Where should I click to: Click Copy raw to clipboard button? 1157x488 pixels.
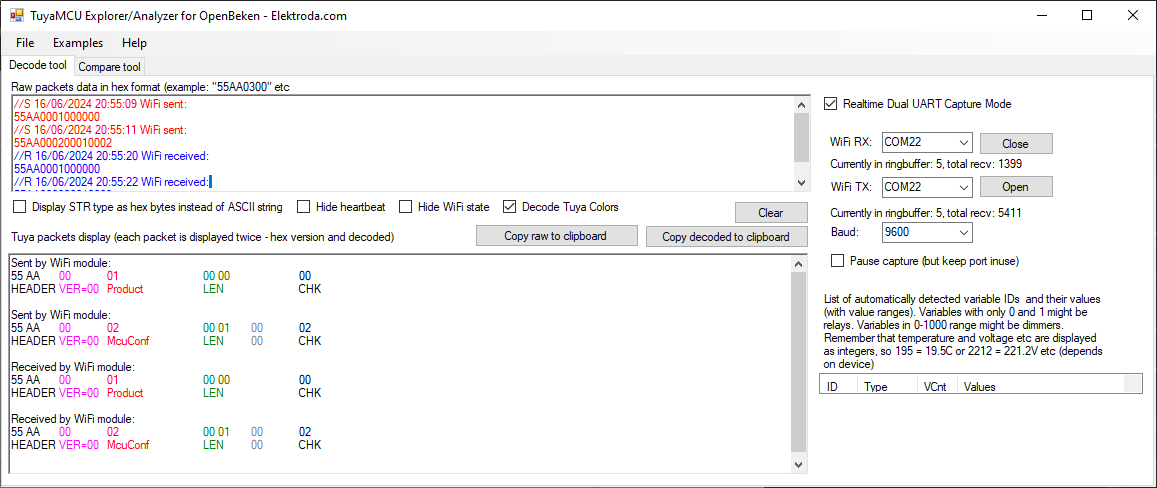(556, 236)
